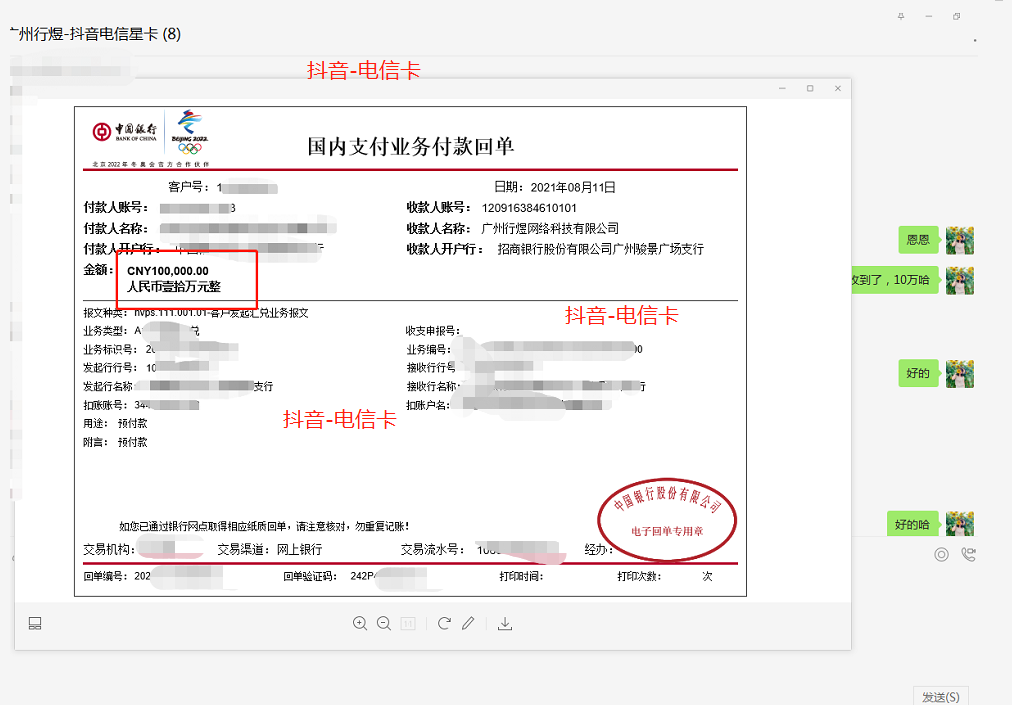Close the image viewer window
1012x705 pixels.
pyautogui.click(x=838, y=88)
